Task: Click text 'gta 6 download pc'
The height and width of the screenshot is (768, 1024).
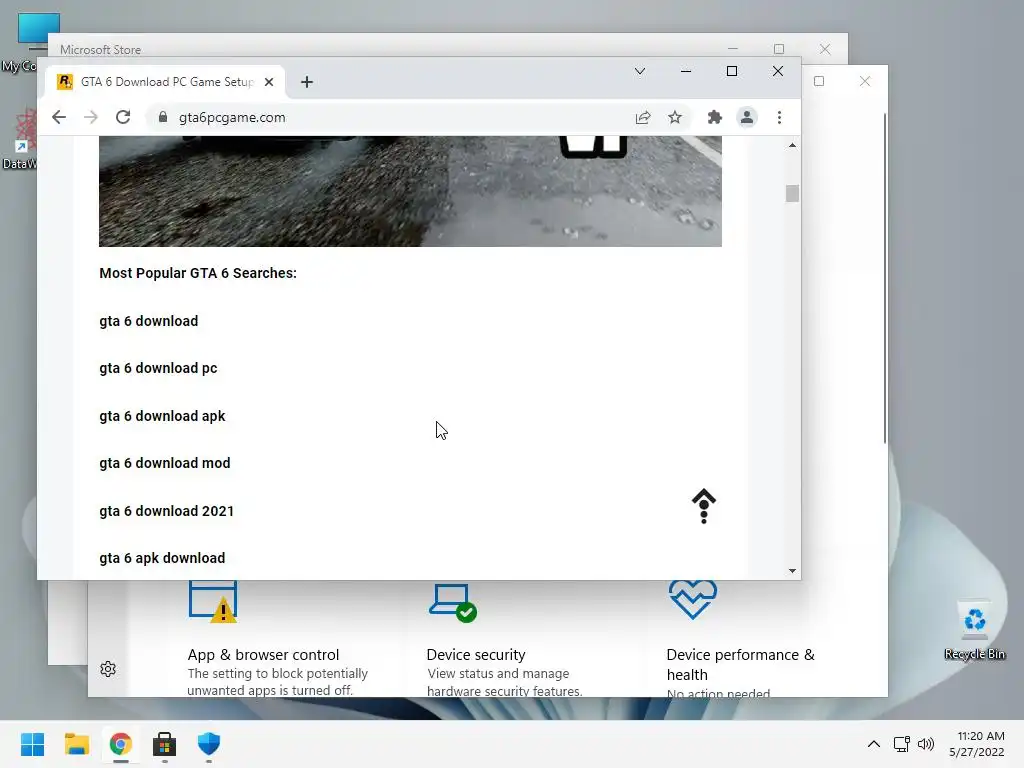Action: click(158, 368)
